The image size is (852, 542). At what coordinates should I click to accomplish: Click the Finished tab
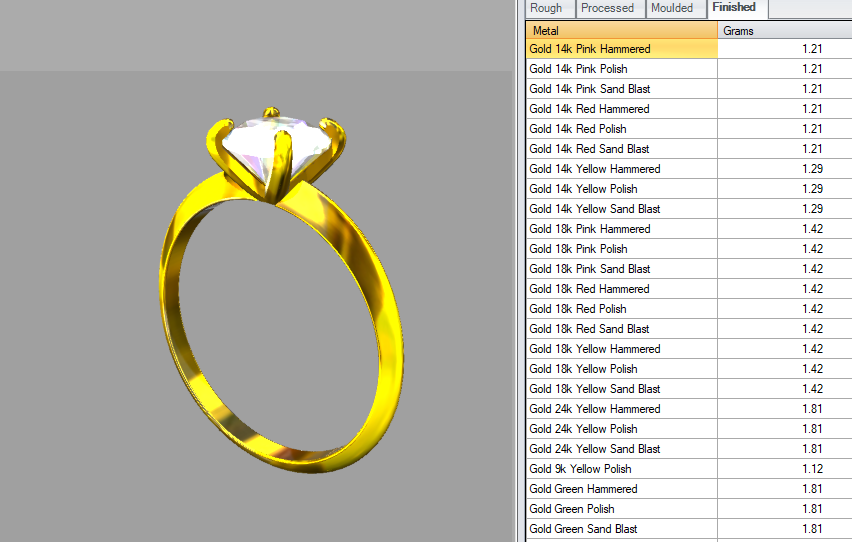point(734,7)
